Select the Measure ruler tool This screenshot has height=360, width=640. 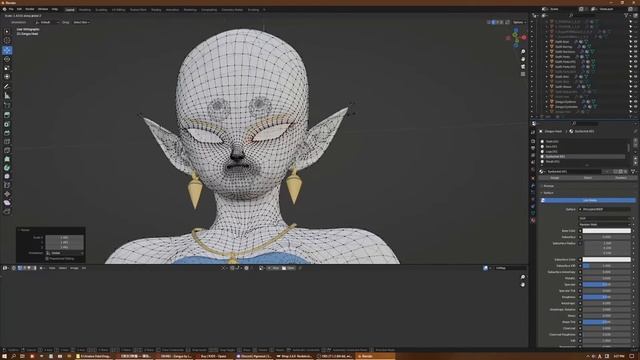coord(7,96)
